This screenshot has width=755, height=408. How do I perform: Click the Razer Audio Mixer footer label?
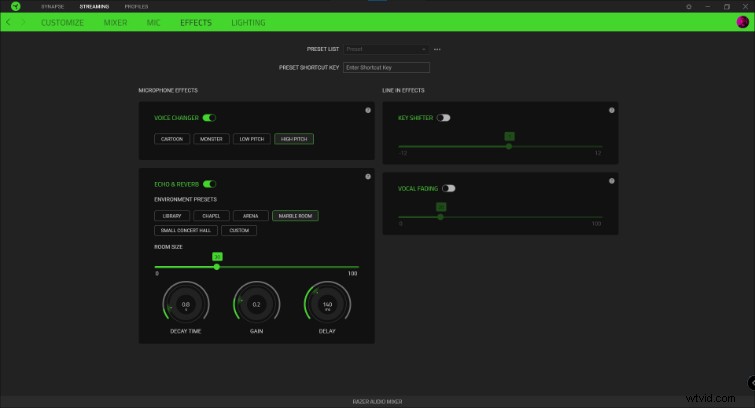pos(378,402)
